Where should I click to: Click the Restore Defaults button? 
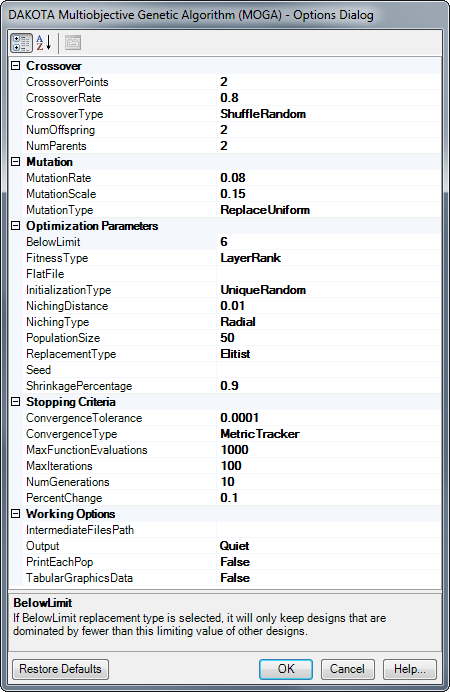pyautogui.click(x=60, y=669)
